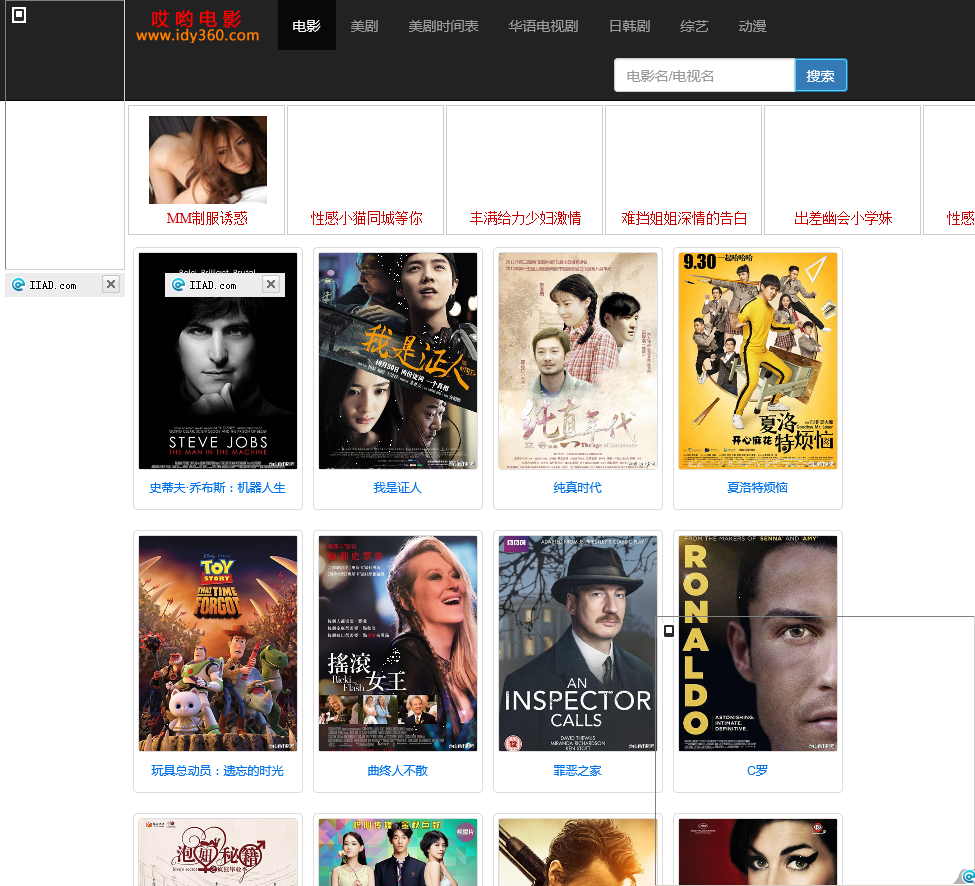
Task: Open the 综艺 tab
Action: pyautogui.click(x=694, y=26)
